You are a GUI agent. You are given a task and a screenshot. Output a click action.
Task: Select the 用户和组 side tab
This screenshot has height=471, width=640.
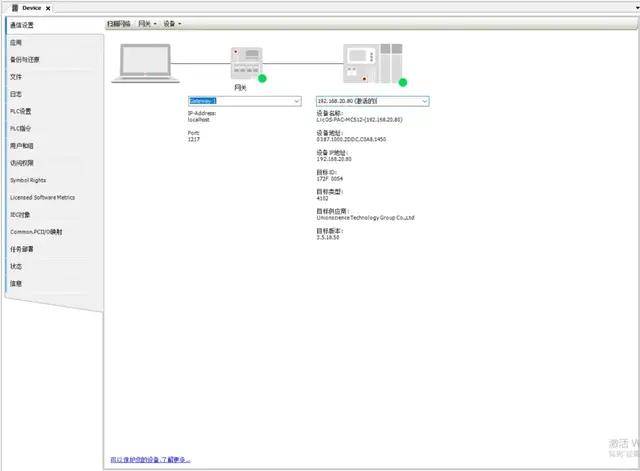(x=22, y=145)
